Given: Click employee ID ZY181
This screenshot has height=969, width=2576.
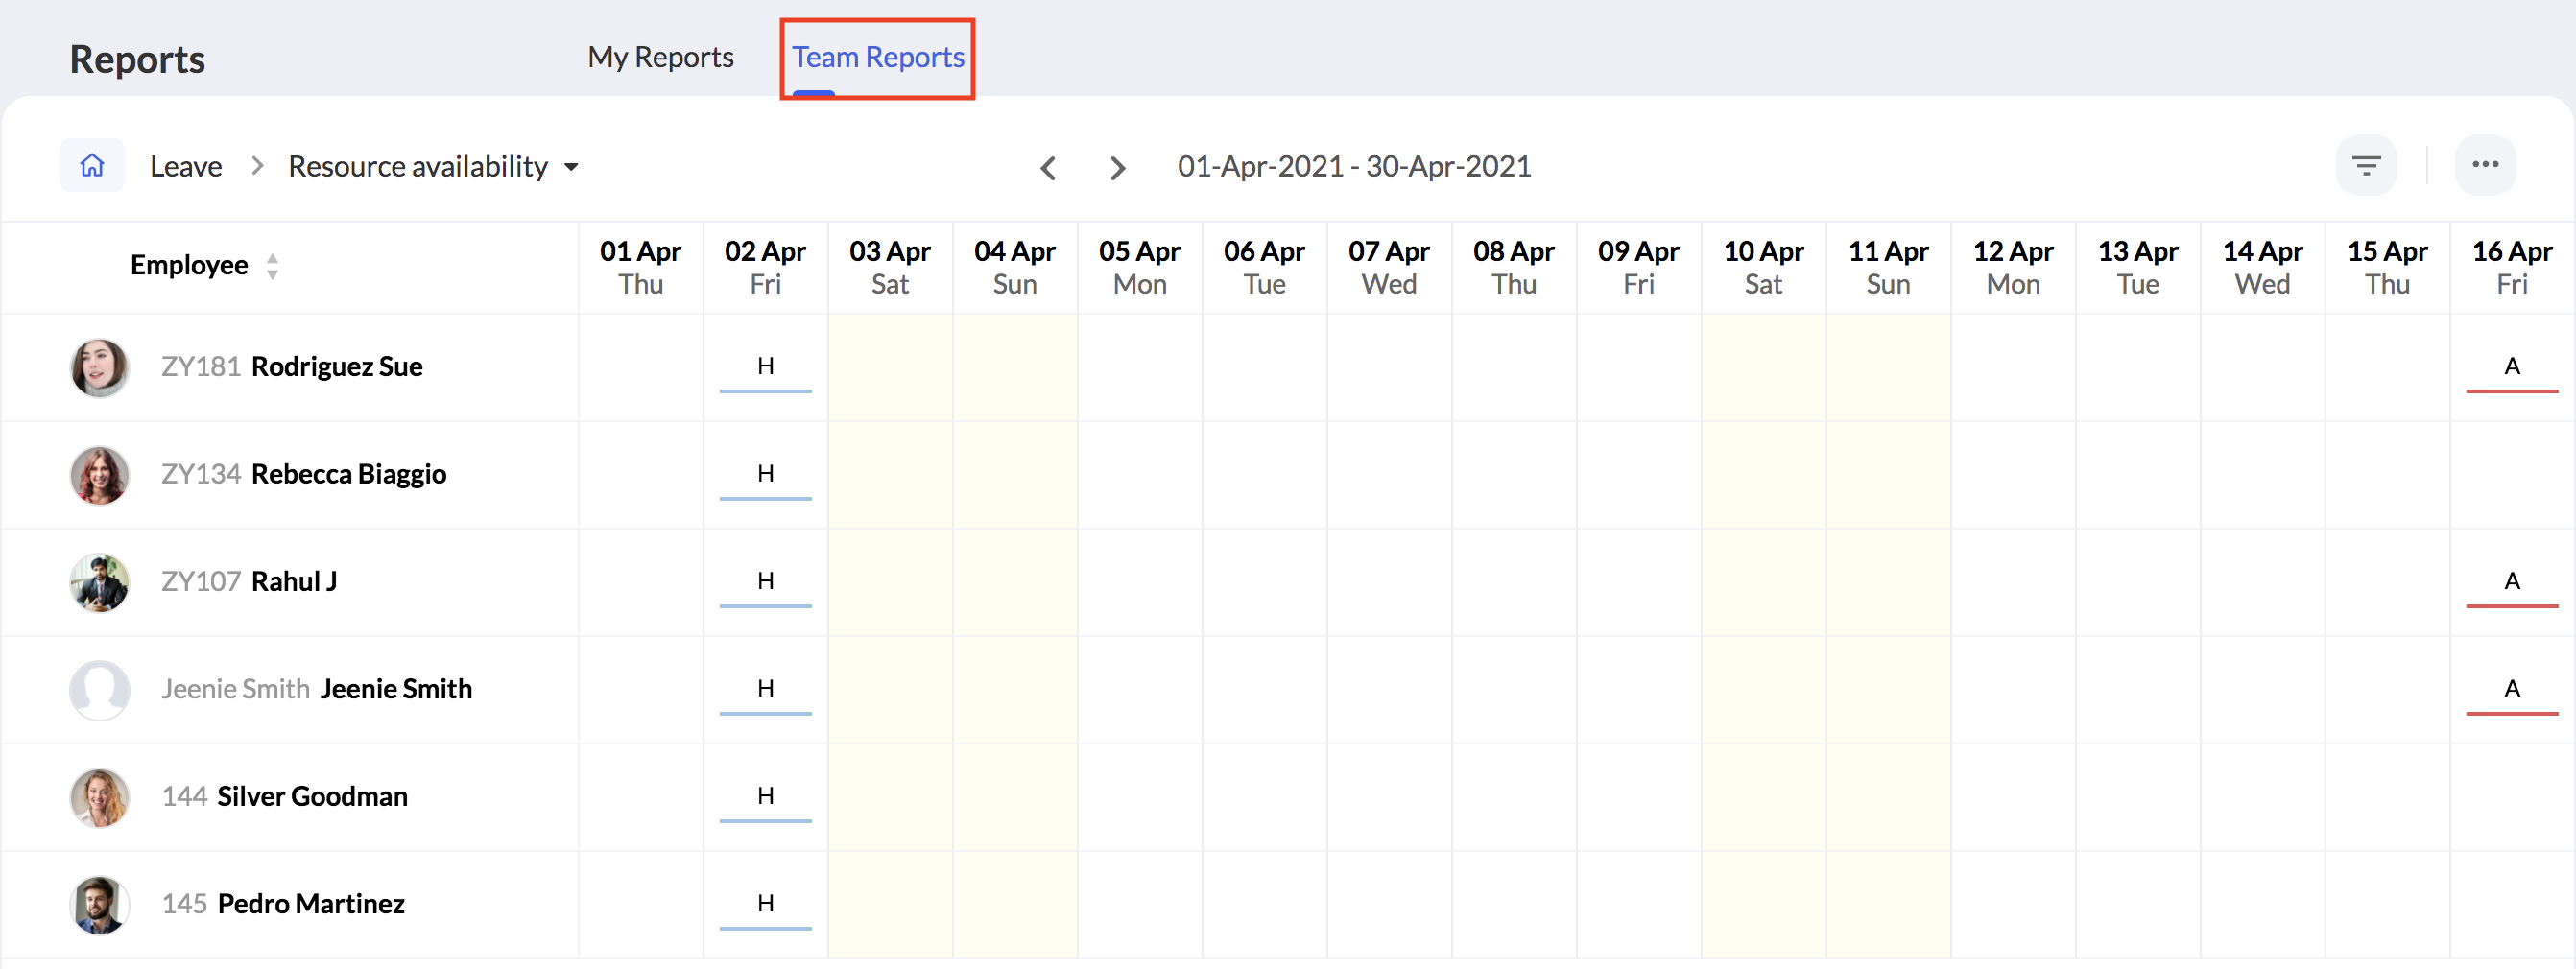Looking at the screenshot, I should (x=201, y=367).
